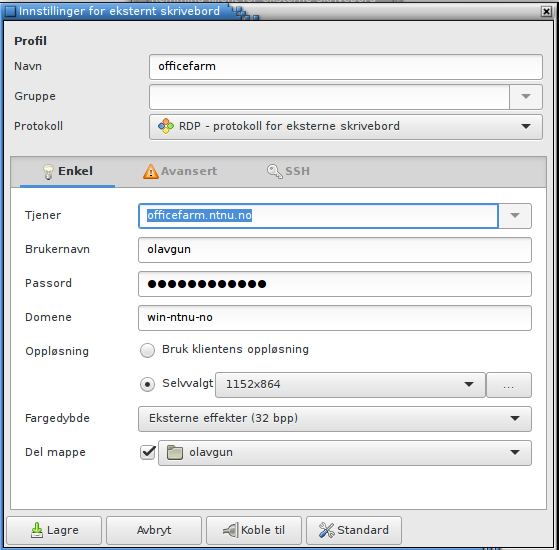The image size is (559, 550).
Task: Click into the Brukernavn input field
Action: pos(335,250)
